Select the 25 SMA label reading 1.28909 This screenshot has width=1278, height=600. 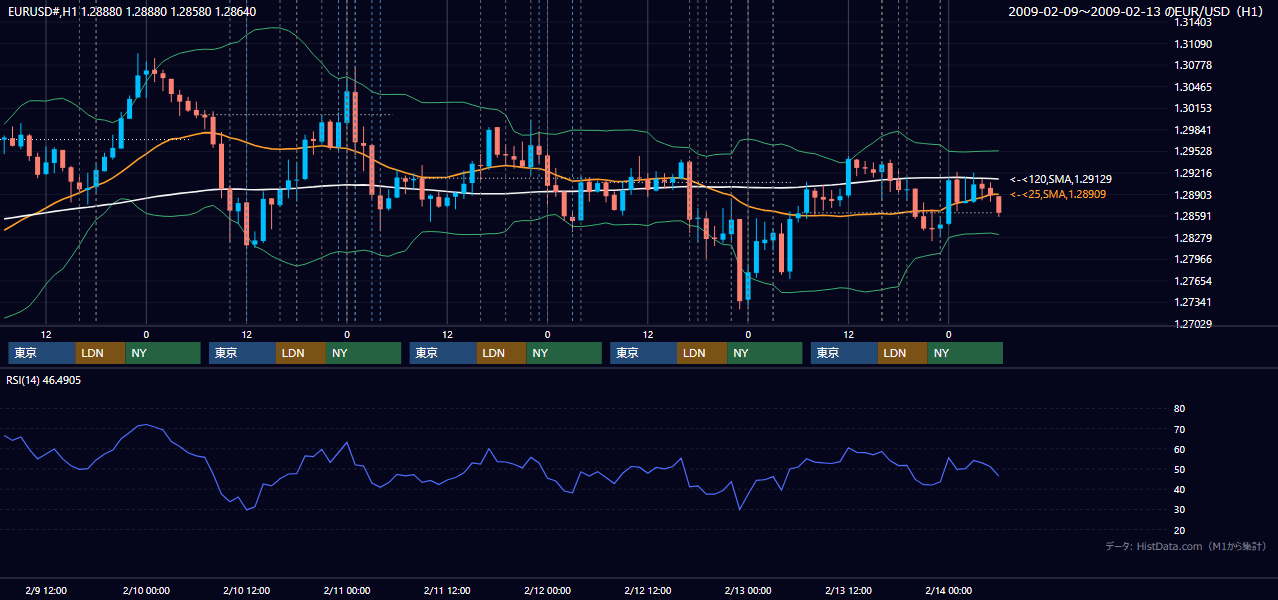[1058, 194]
